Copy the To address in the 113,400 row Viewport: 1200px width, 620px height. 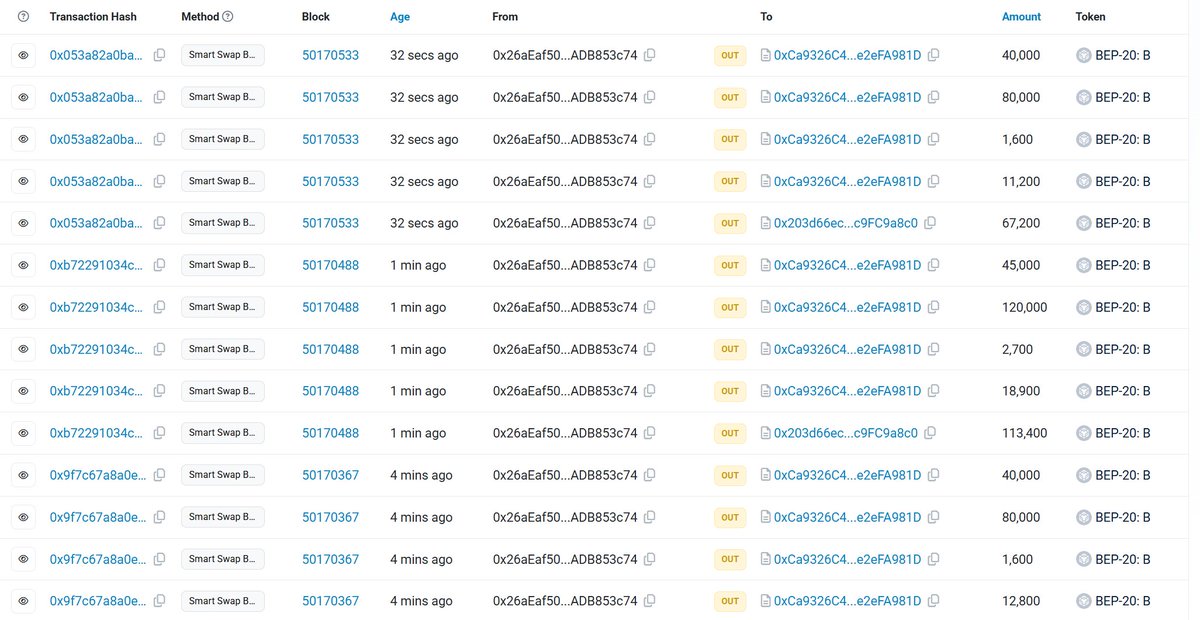click(x=931, y=434)
